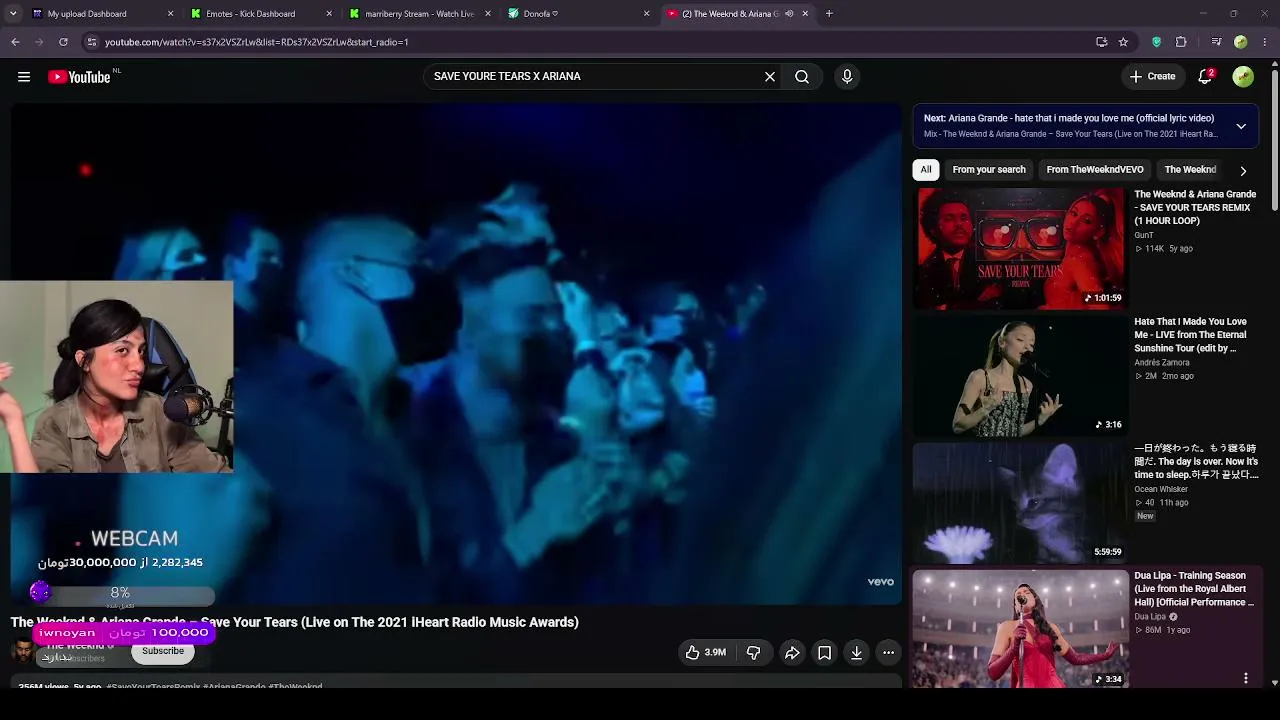
Task: Mute the YouTube tab audio icon
Action: (789, 14)
